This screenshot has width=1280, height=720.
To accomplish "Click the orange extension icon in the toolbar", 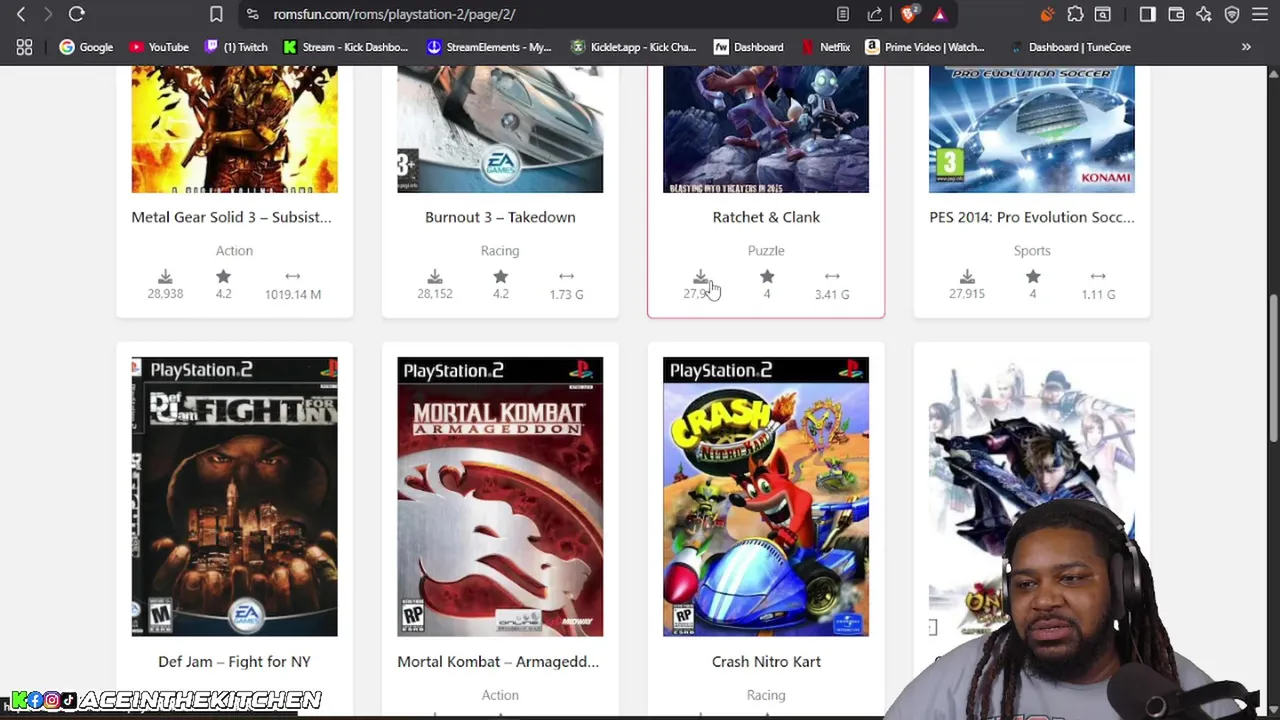I will [x=1047, y=14].
